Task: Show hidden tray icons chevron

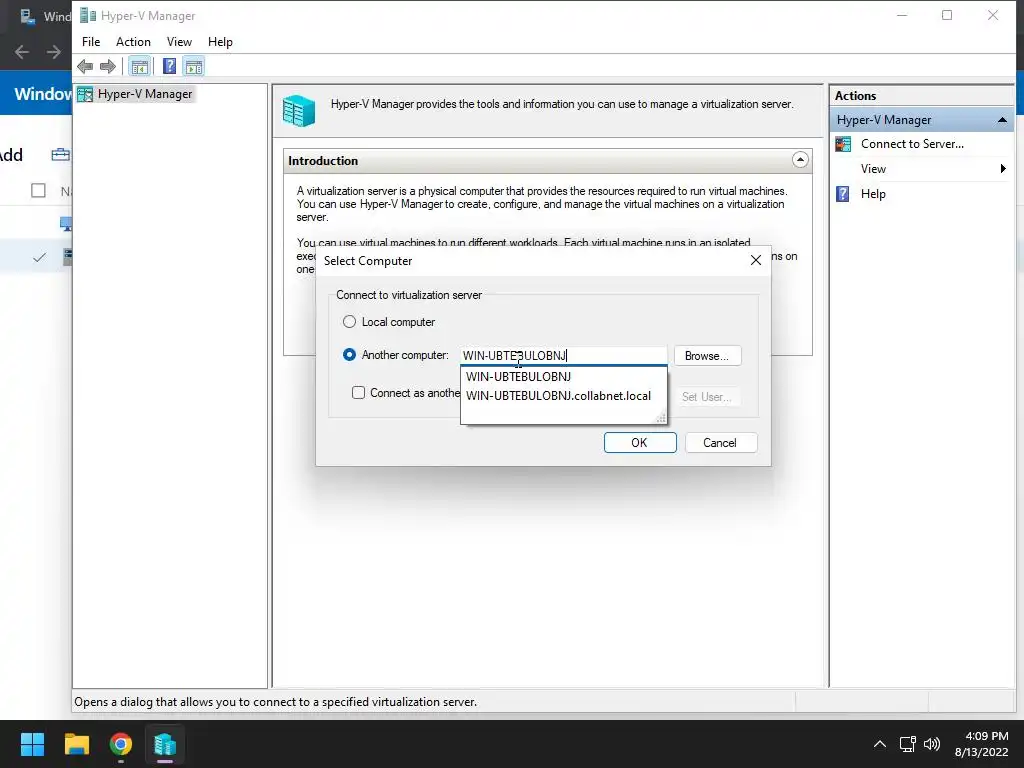Action: click(x=880, y=744)
